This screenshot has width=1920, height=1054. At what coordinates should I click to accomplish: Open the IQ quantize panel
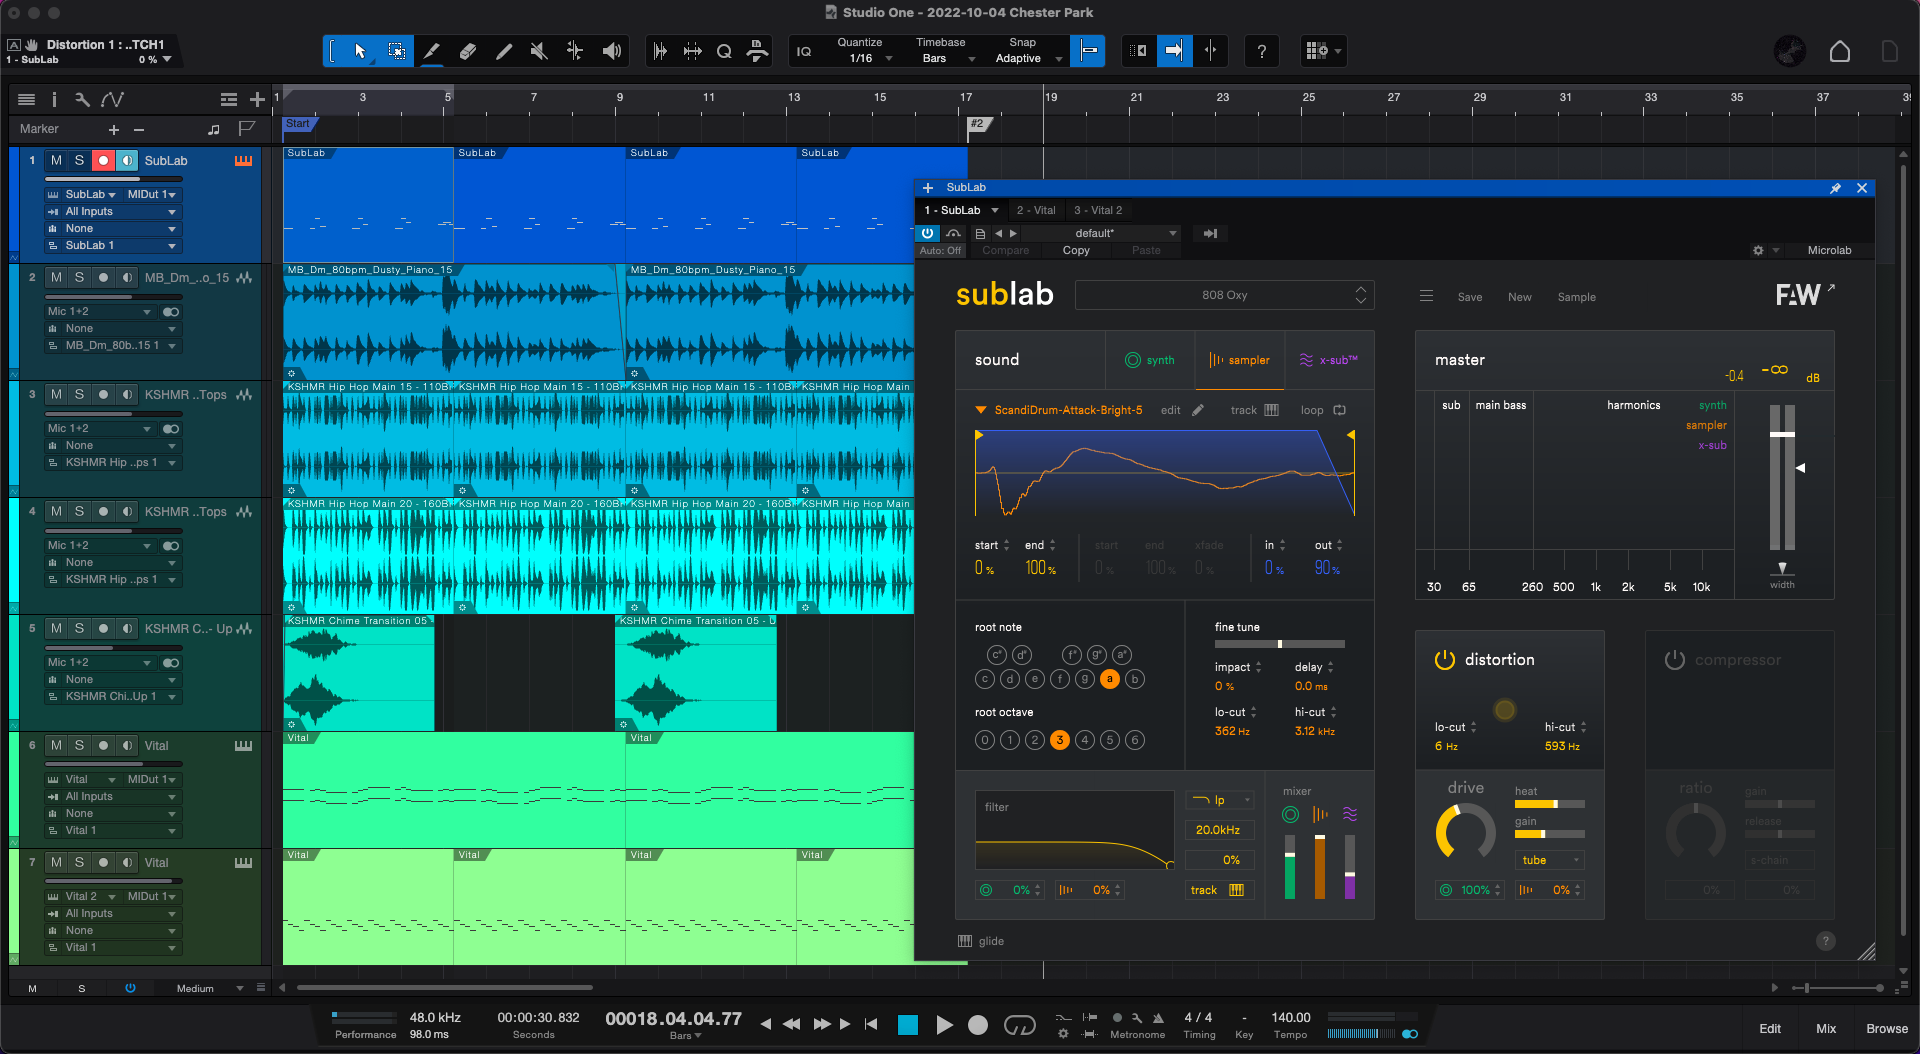coord(804,51)
